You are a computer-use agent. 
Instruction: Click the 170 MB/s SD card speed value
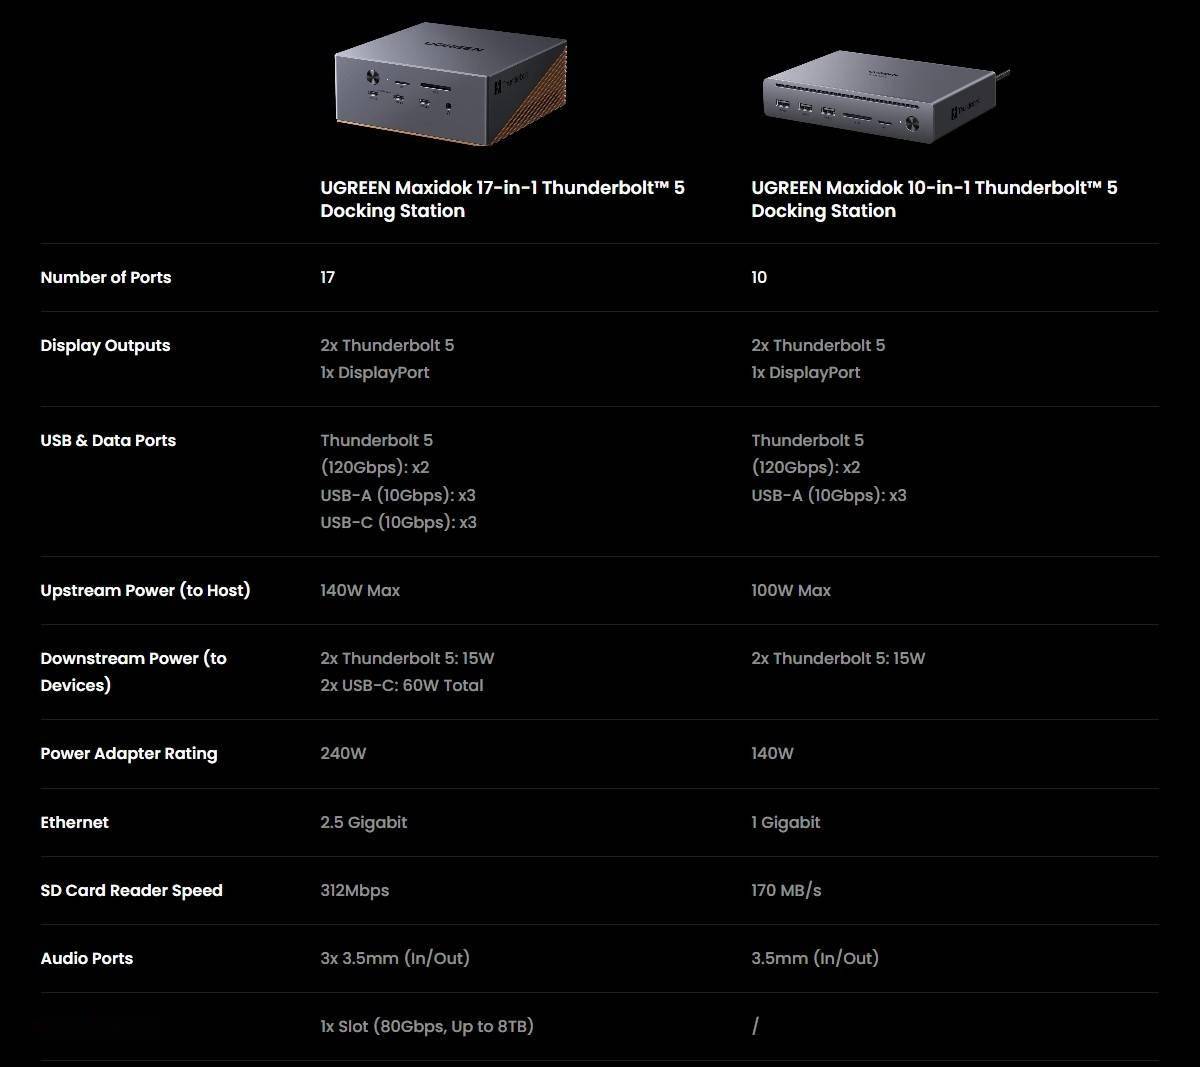786,891
